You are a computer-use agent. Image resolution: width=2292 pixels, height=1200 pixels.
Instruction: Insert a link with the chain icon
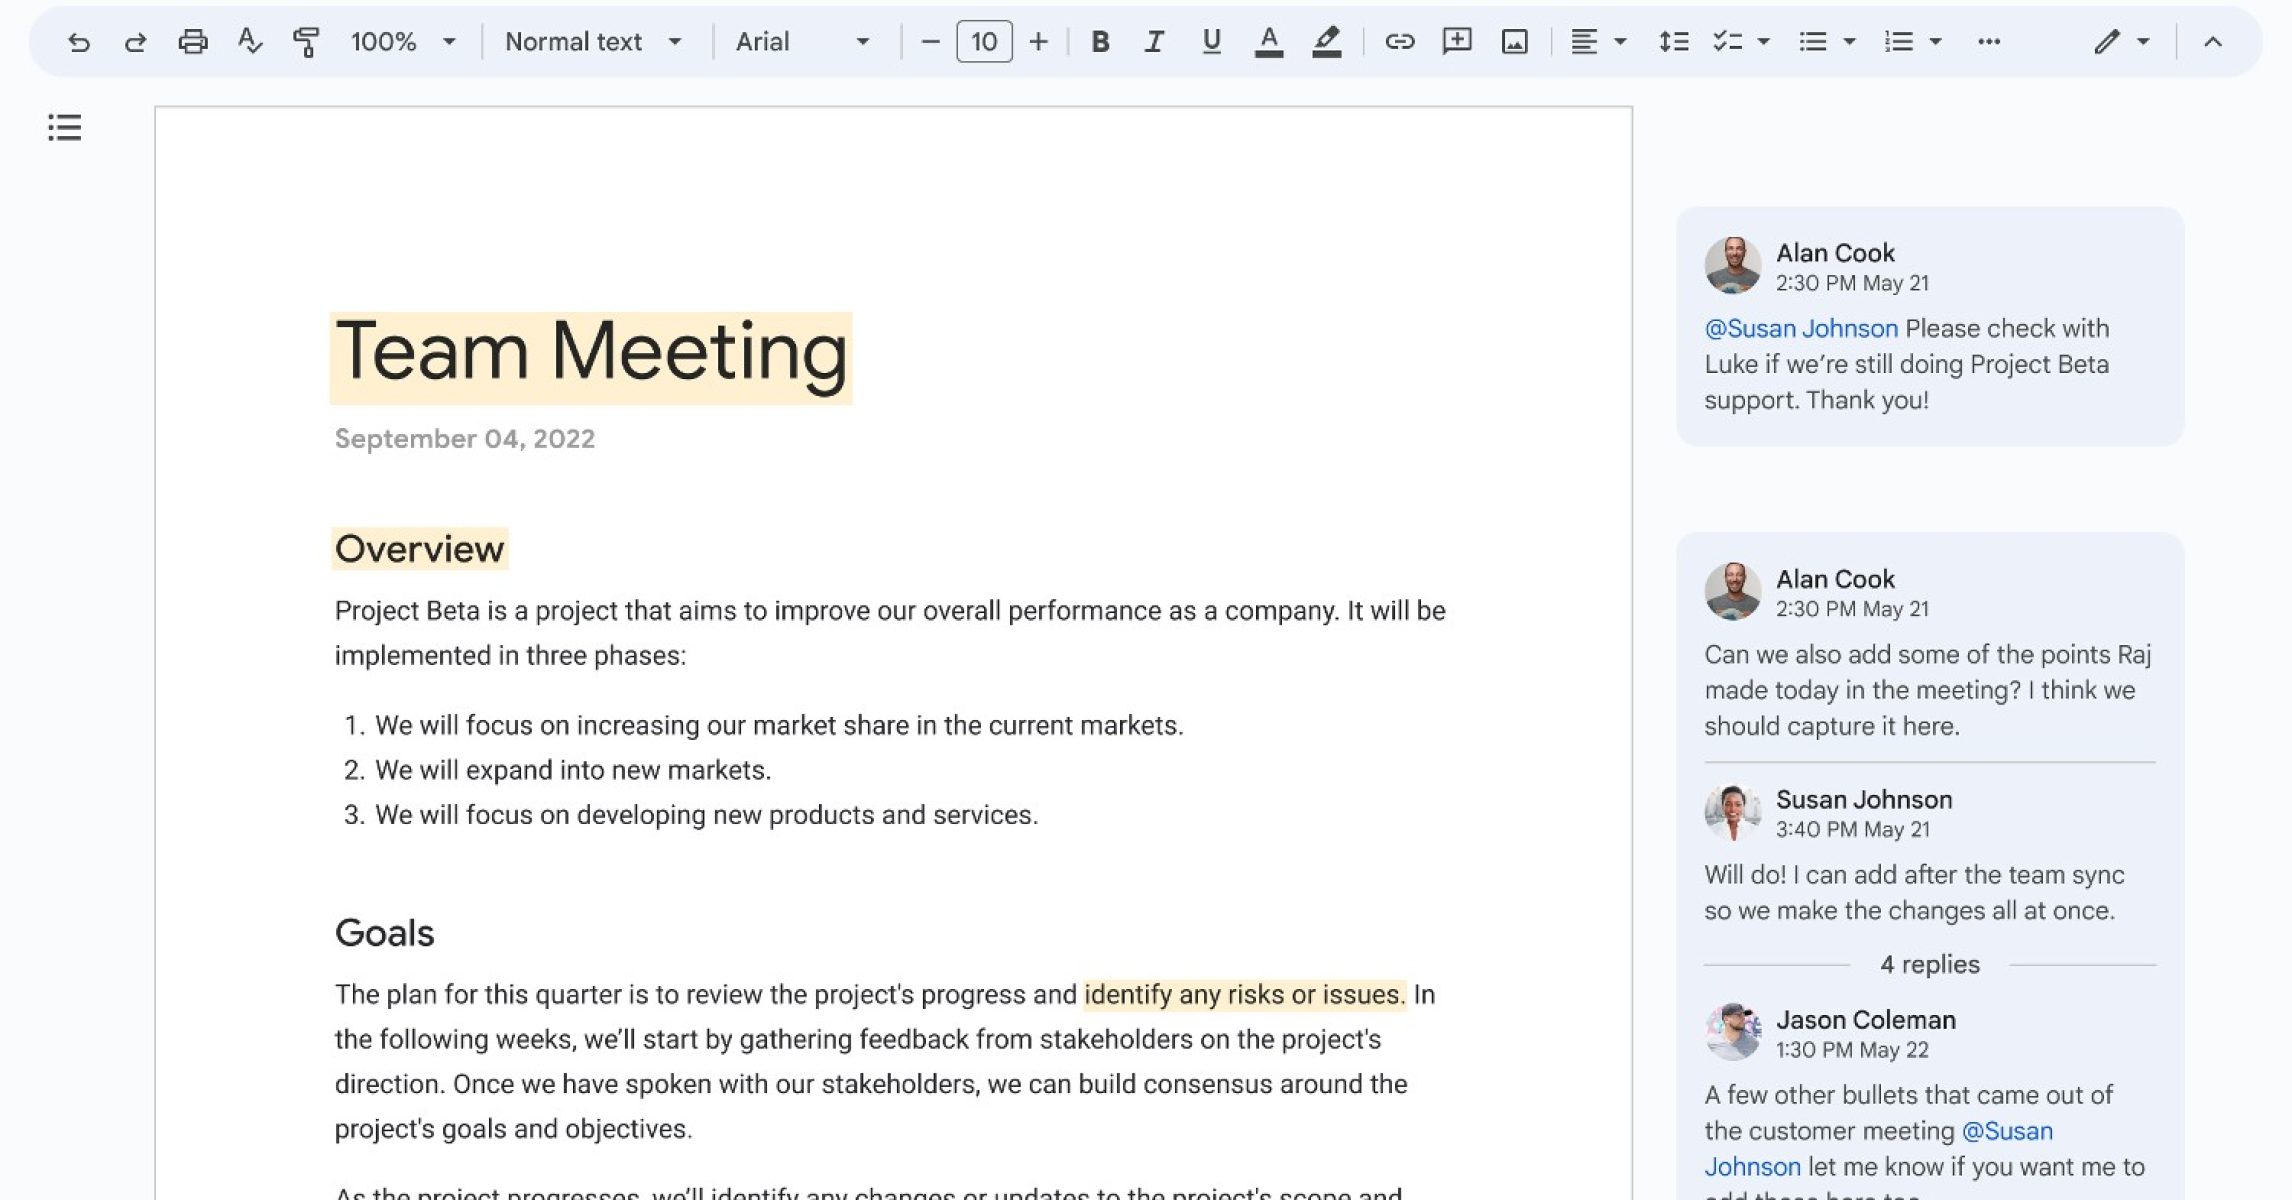pos(1399,42)
